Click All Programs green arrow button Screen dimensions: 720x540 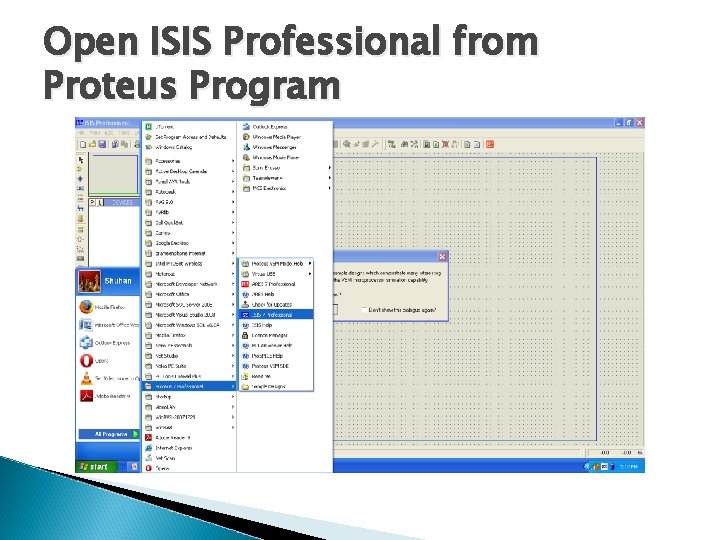click(135, 434)
